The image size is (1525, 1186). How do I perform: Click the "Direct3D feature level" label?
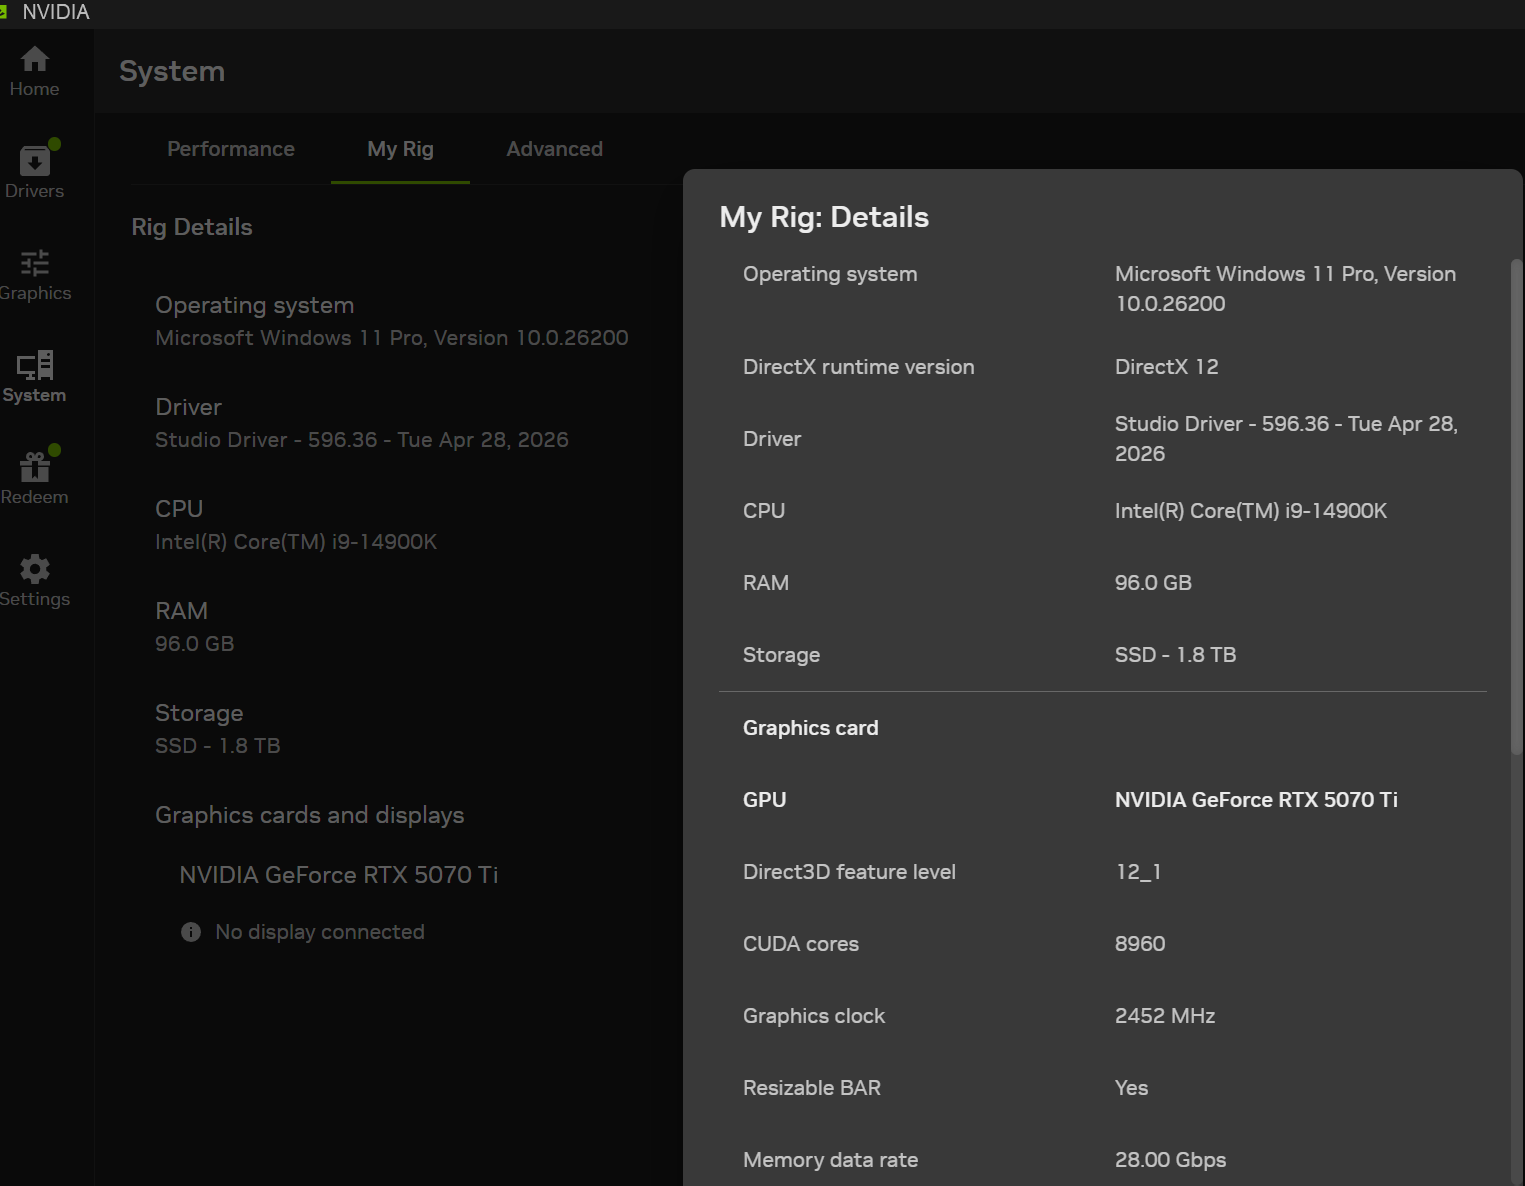pos(850,872)
